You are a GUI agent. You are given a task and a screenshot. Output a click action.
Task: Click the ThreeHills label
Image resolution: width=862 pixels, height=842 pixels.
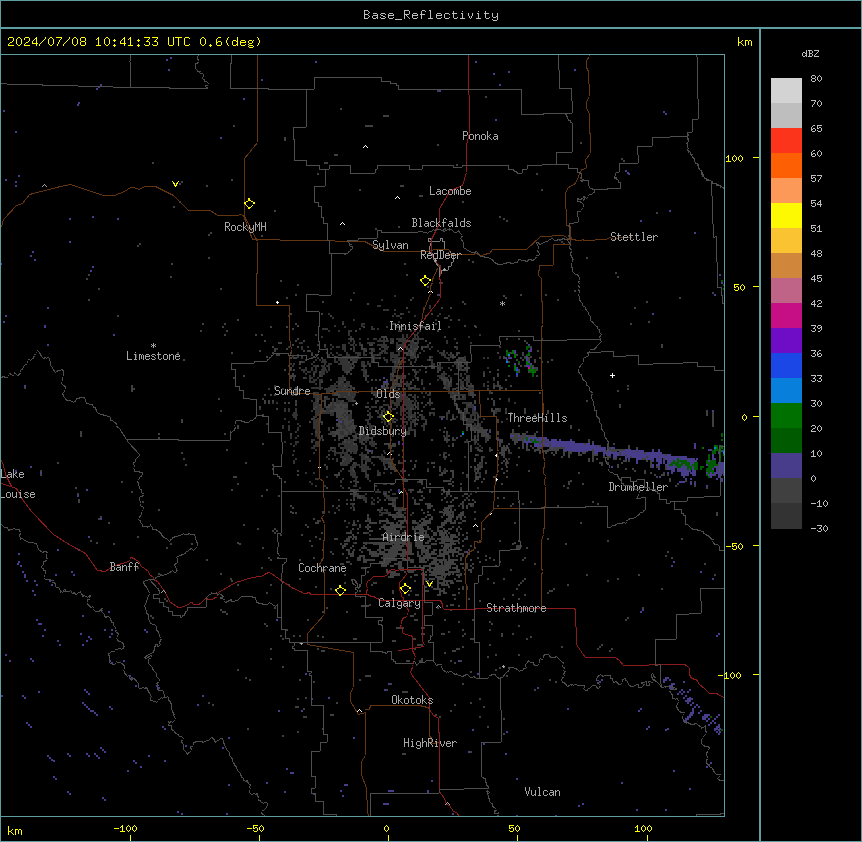click(537, 418)
